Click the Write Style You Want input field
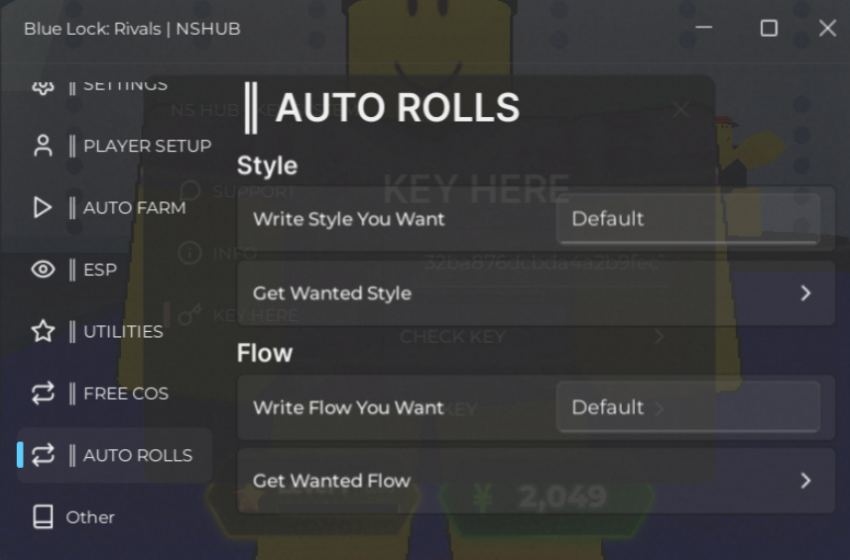 (x=688, y=219)
